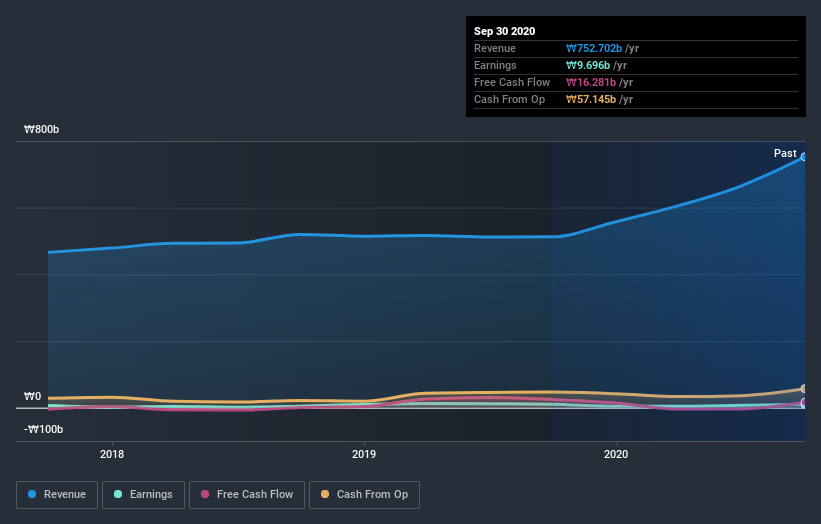Screen dimensions: 821x524
Task: Click the Earnings row label in tooltip
Action: [495, 65]
